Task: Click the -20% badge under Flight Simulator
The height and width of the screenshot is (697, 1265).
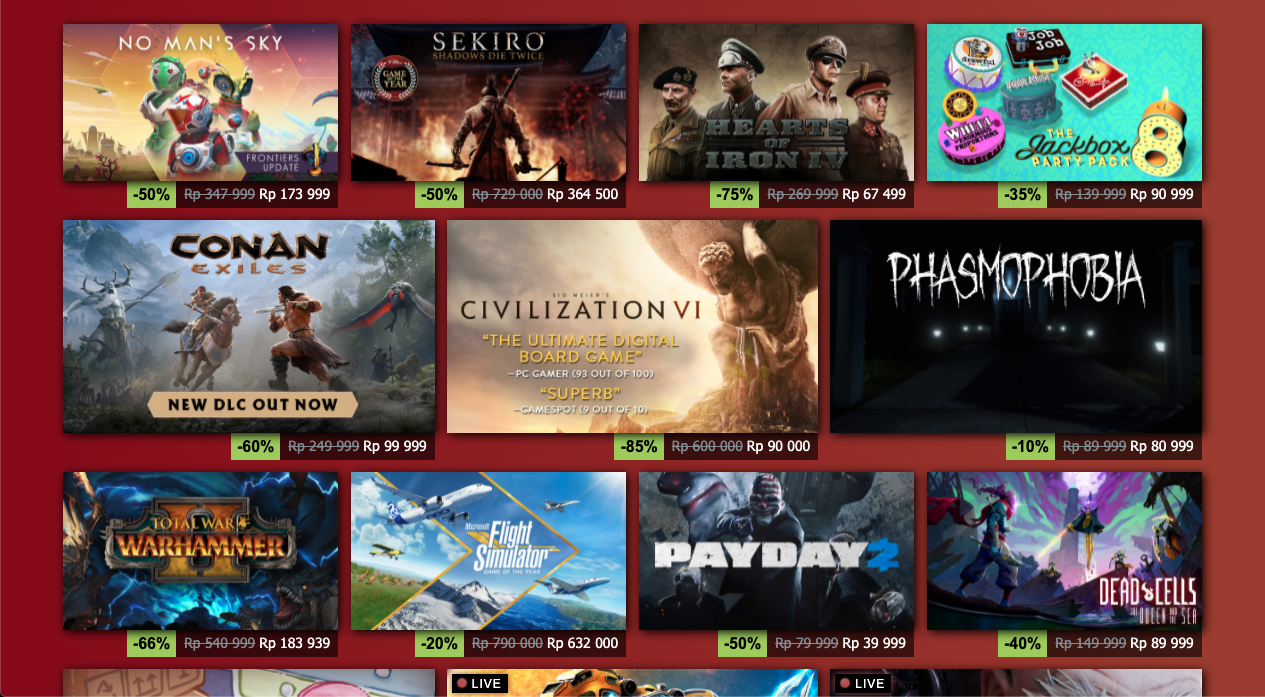Action: [x=446, y=644]
